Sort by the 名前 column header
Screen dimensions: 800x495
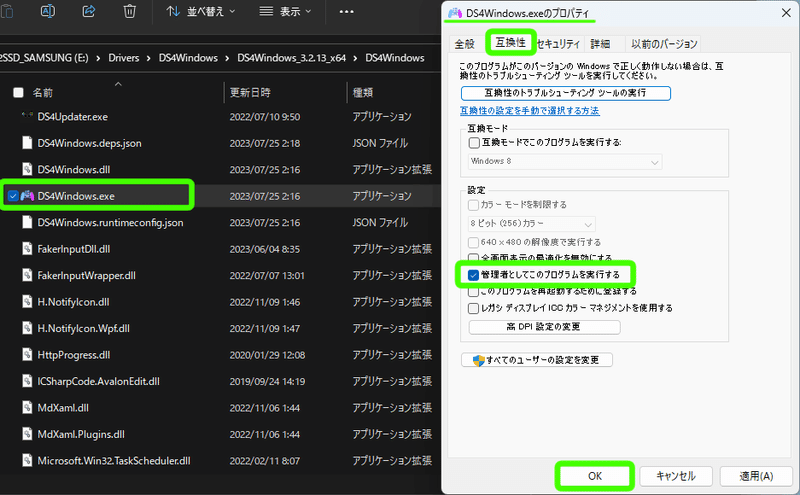43,92
